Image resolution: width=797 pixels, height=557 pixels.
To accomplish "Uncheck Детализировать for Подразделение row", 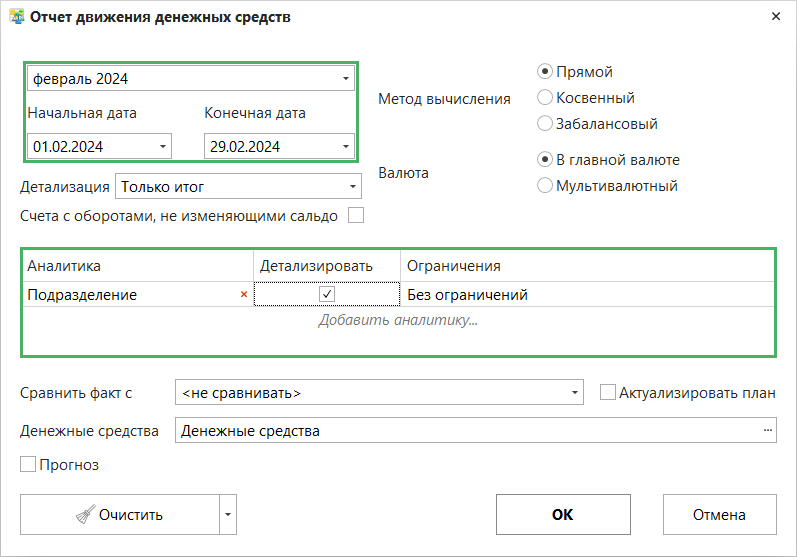I will pos(327,295).
